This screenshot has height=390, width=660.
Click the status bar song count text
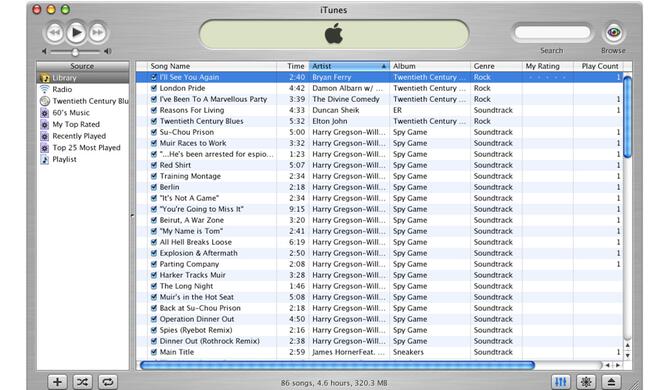(334, 383)
